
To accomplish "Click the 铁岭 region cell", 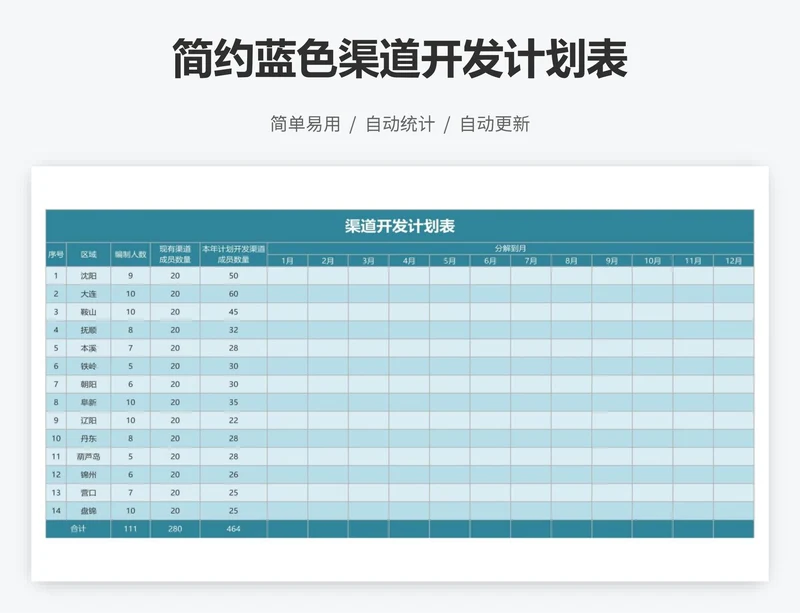I will point(88,366).
